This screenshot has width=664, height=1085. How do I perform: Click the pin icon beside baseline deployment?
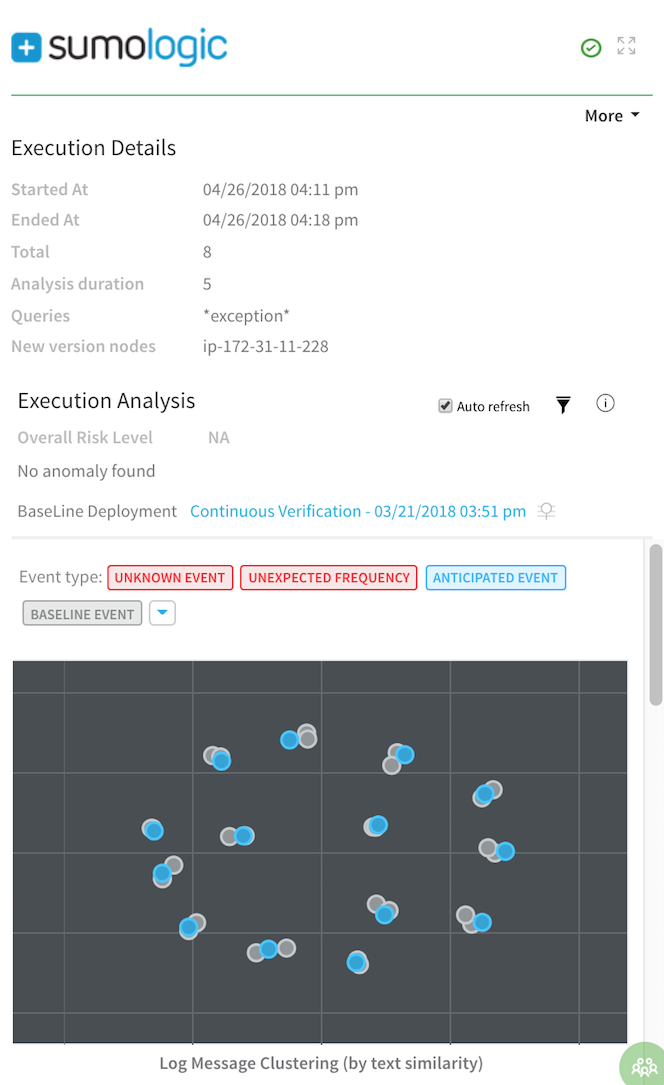[x=546, y=511]
